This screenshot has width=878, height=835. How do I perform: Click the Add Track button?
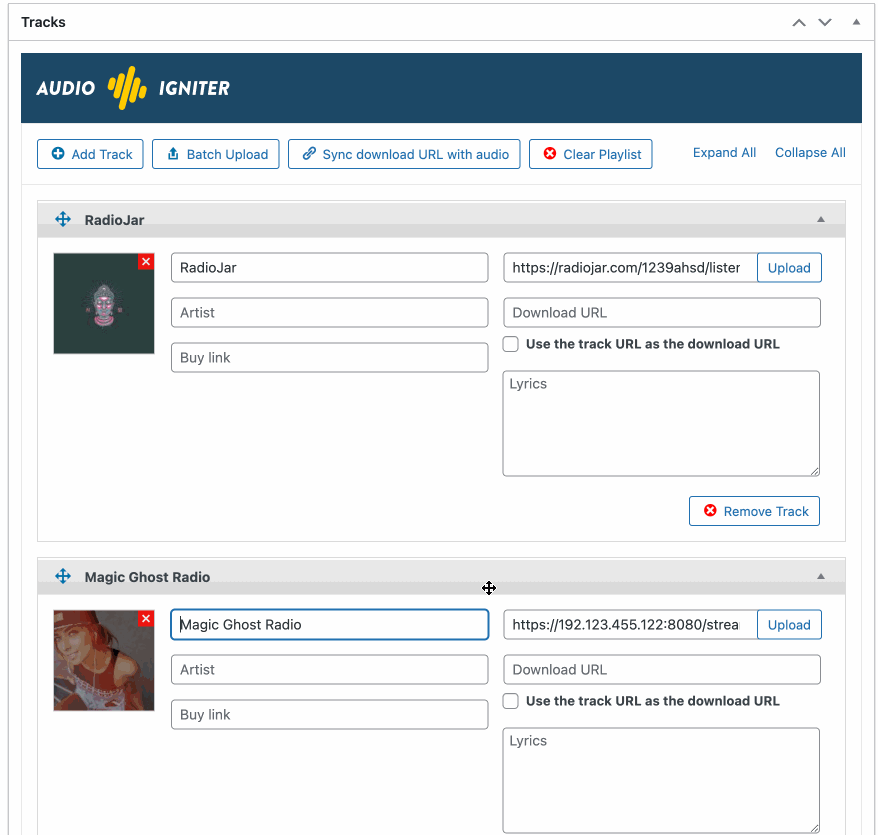click(90, 154)
